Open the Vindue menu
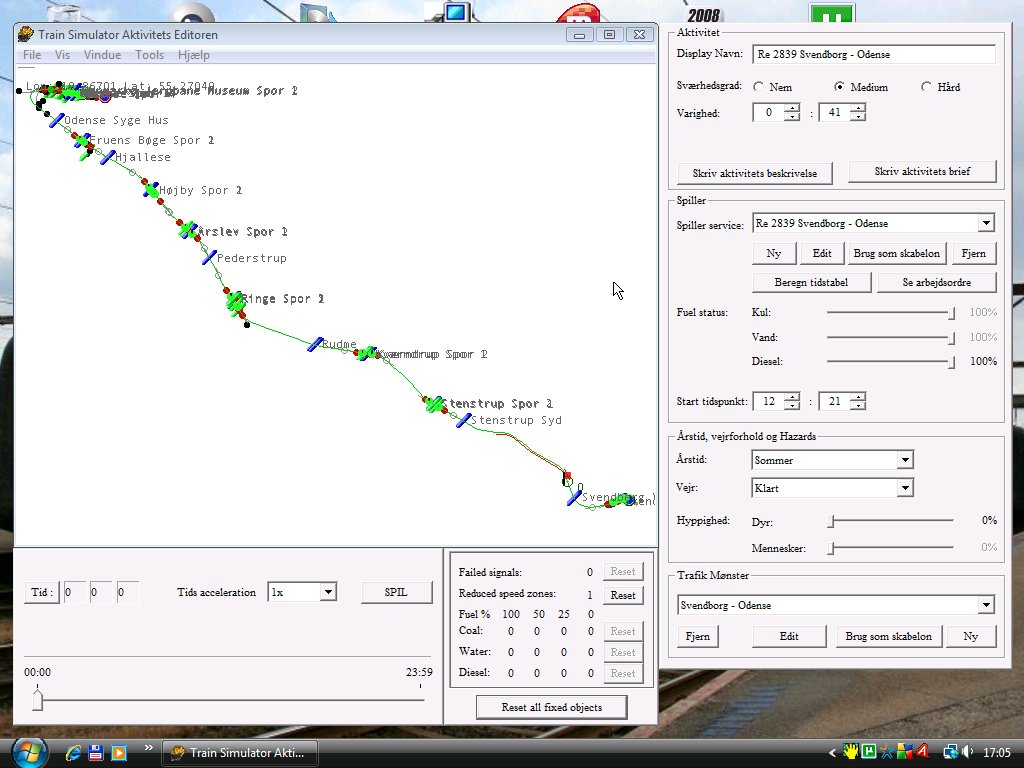Viewport: 1024px width, 768px height. click(x=102, y=55)
